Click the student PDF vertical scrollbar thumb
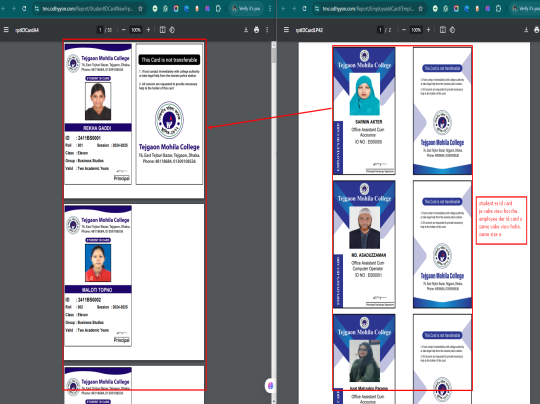Image resolution: width=540 pixels, height=404 pixels. coord(274,54)
